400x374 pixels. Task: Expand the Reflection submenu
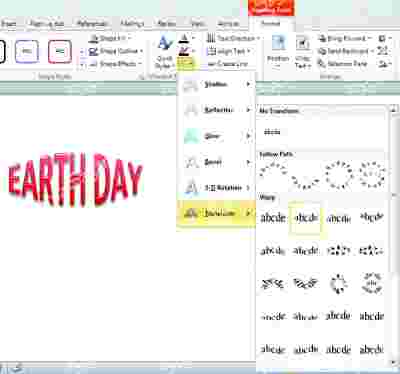pyautogui.click(x=217, y=110)
